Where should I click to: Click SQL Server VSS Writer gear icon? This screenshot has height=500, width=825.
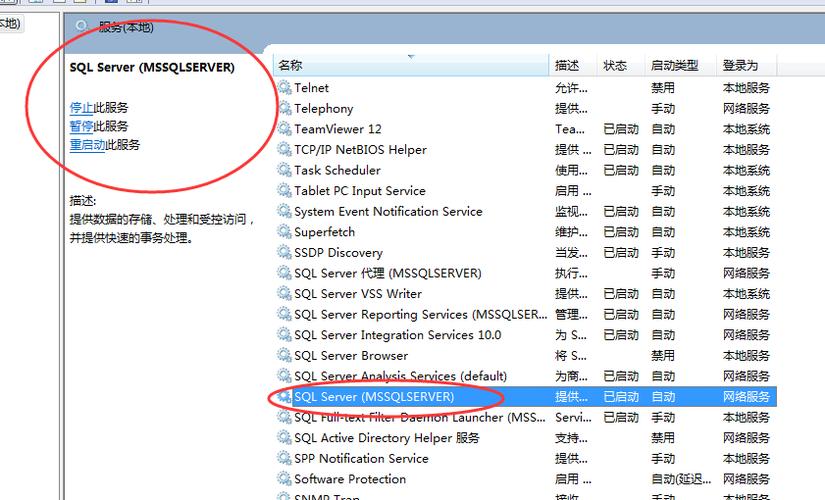point(285,293)
